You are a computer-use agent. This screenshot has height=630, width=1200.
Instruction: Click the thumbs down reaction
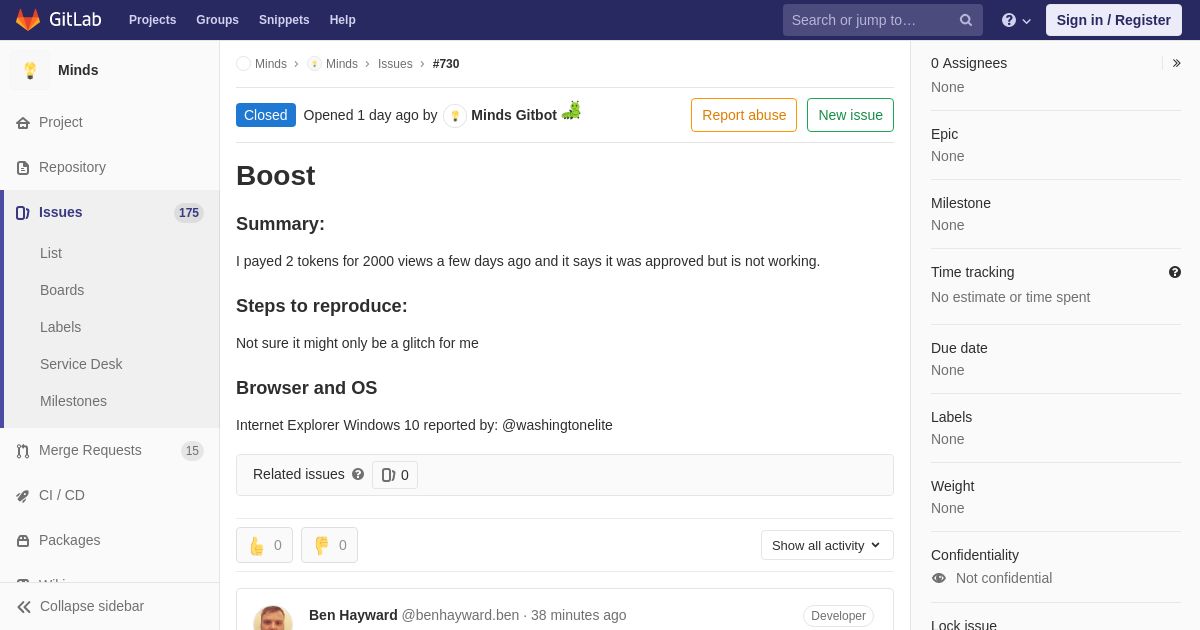click(x=329, y=545)
